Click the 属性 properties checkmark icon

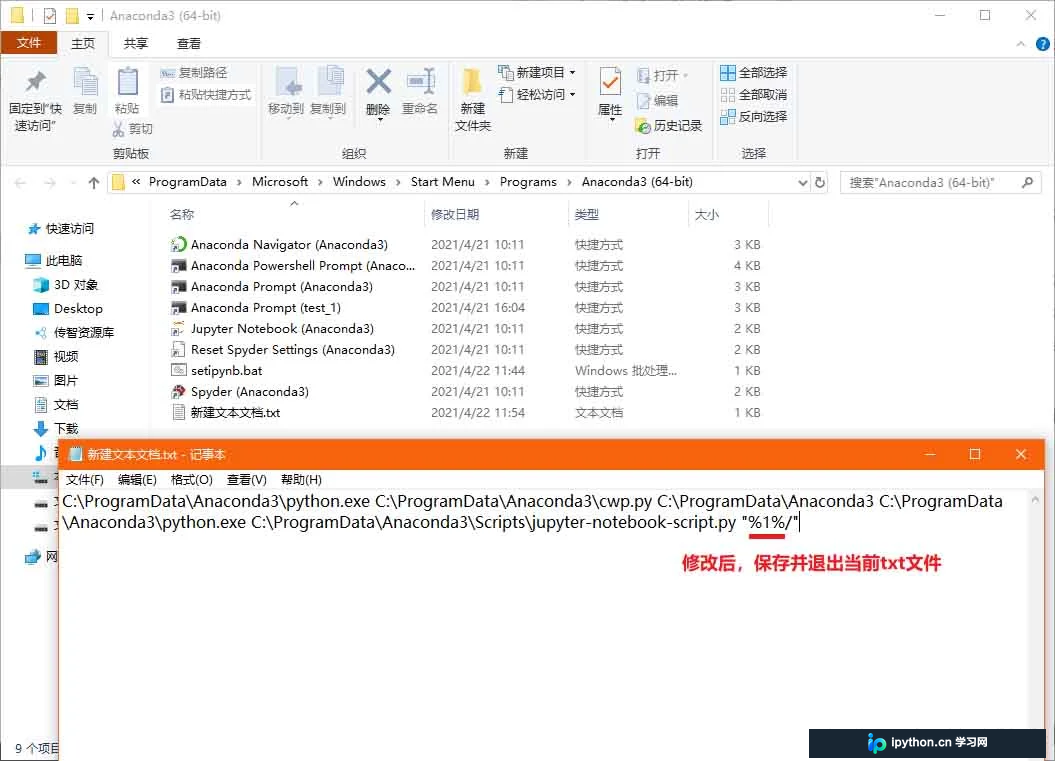610,83
